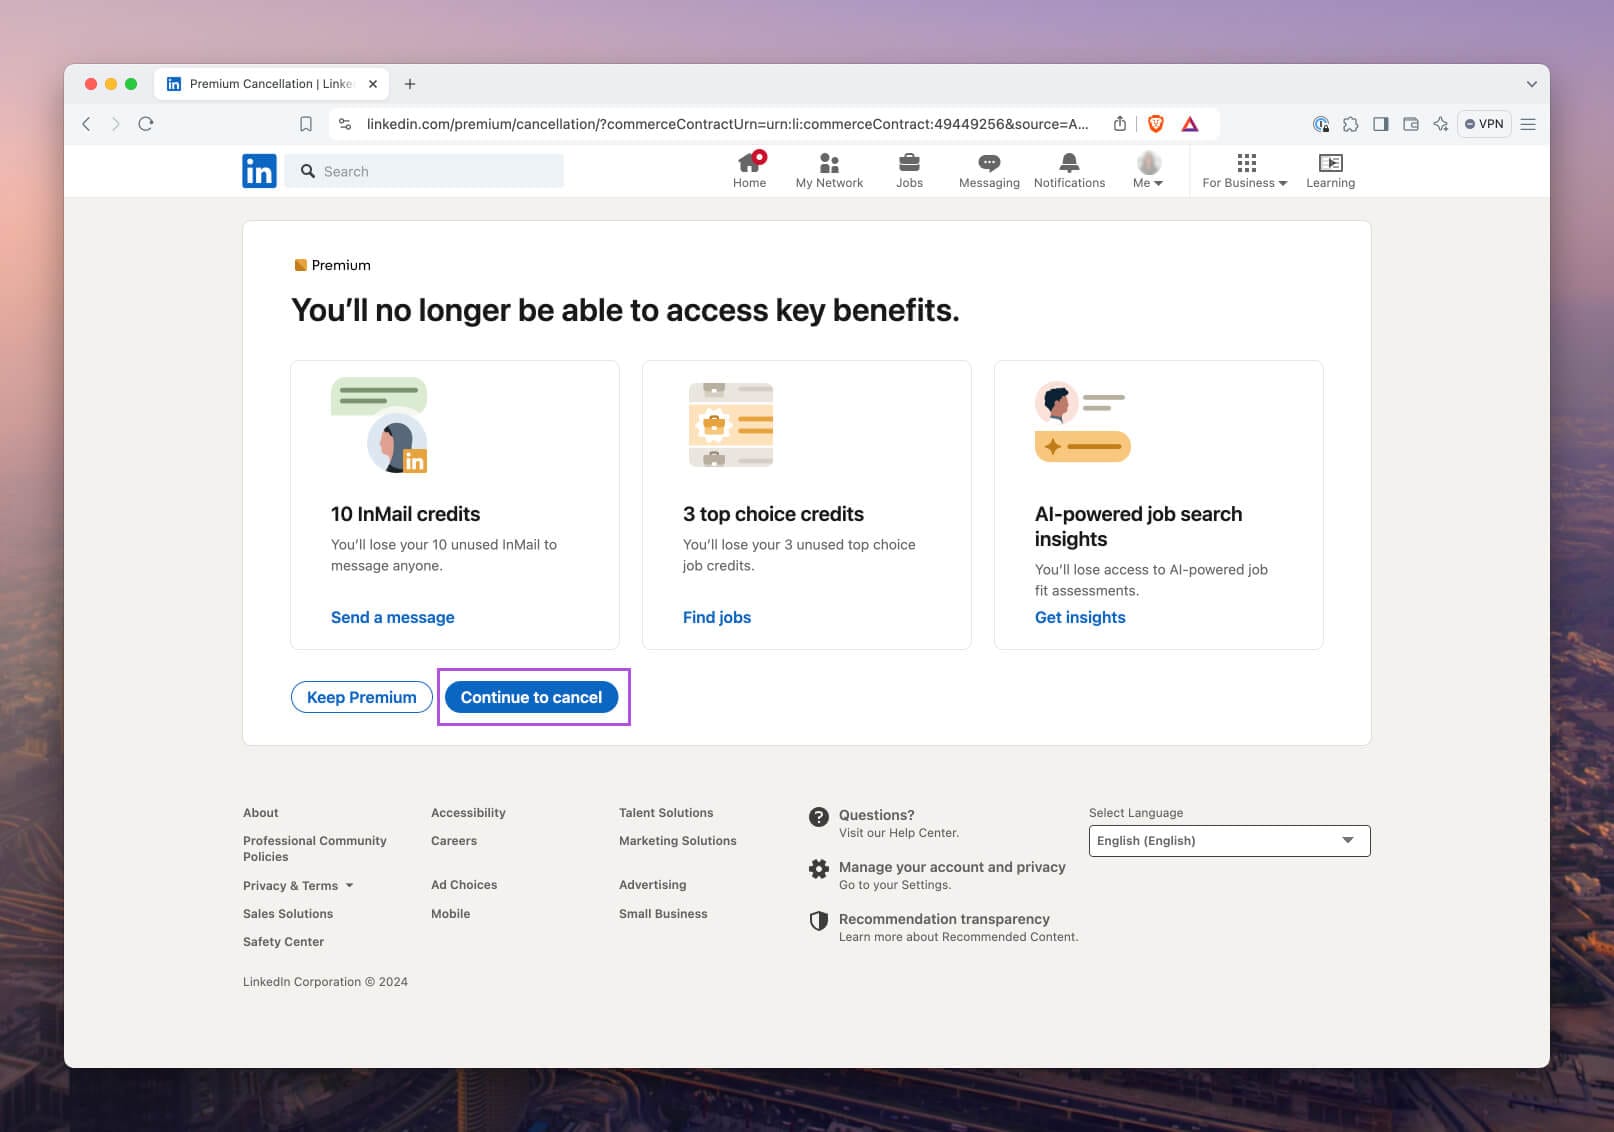Open the Jobs briefcase icon

click(x=909, y=163)
